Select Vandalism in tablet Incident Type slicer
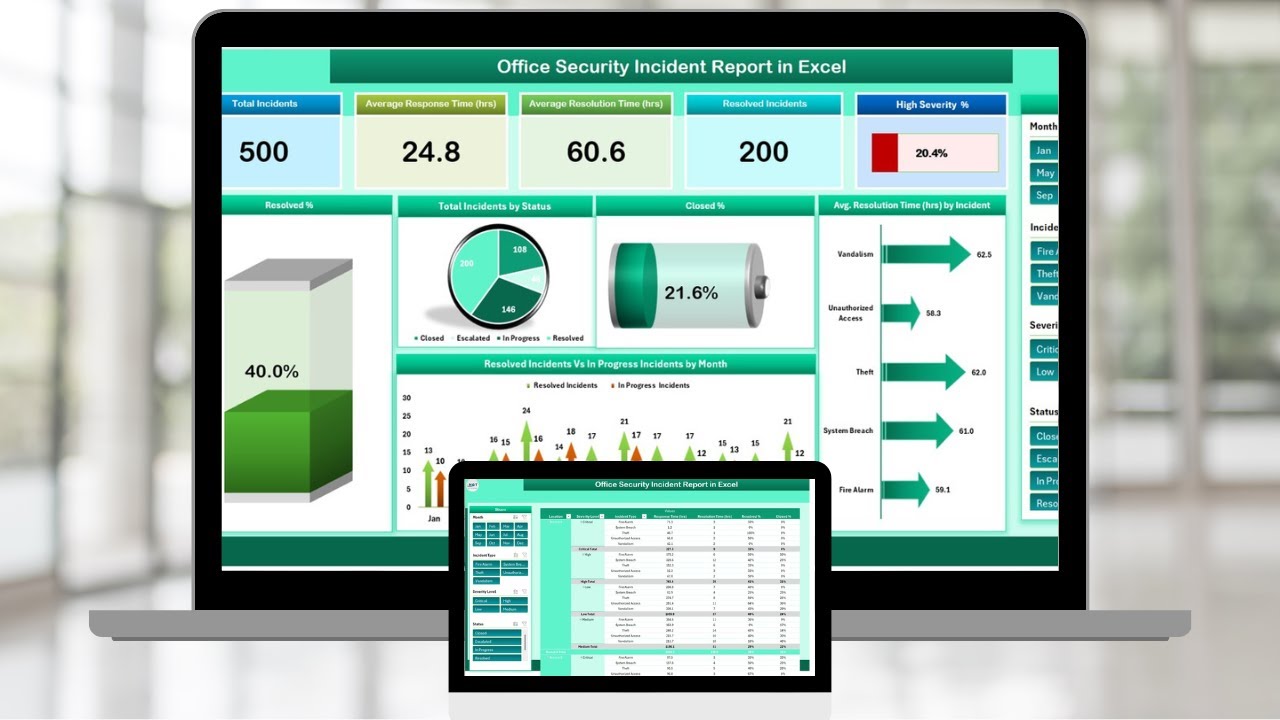This screenshot has height=720, width=1280. [x=486, y=581]
